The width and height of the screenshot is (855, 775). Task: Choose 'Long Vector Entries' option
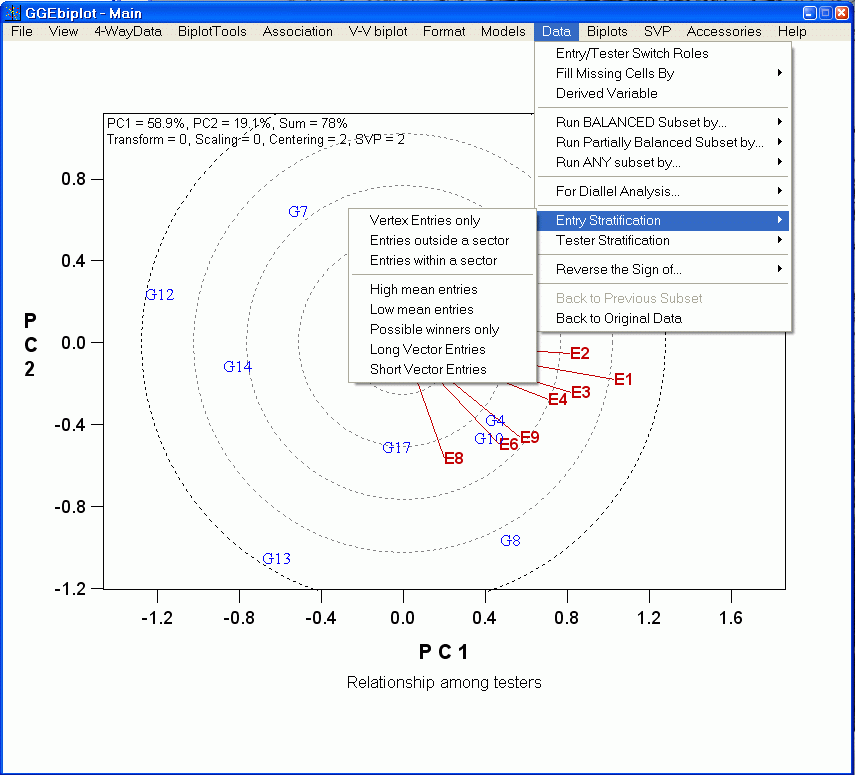(427, 349)
